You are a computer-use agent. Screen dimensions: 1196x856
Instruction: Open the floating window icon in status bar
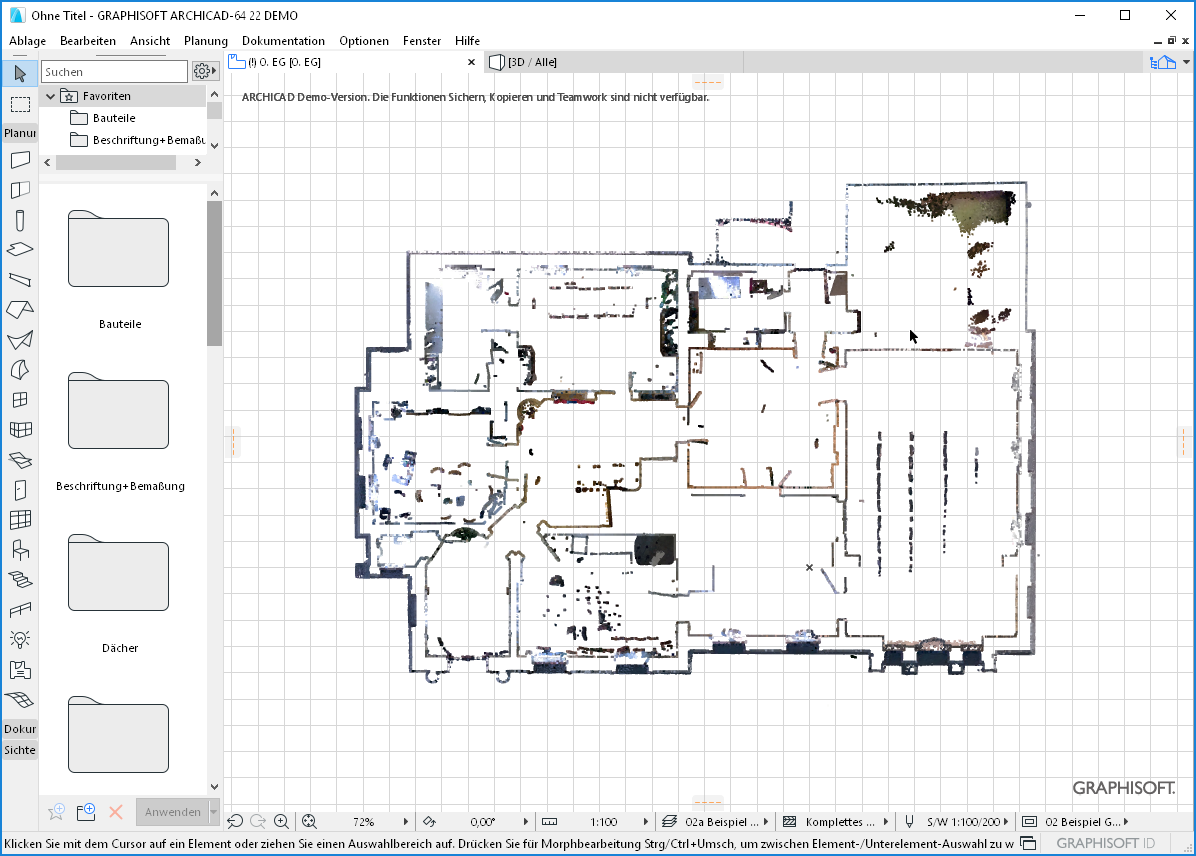[1028, 843]
